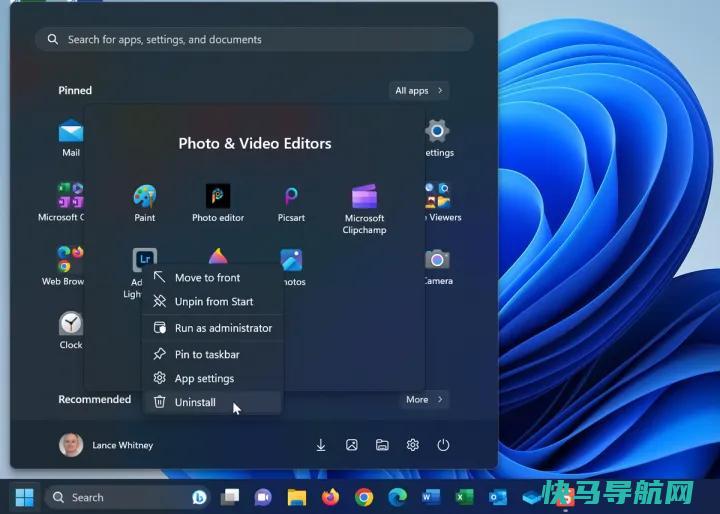Open the Clock app
Screen dimensions: 720x514
(71, 323)
